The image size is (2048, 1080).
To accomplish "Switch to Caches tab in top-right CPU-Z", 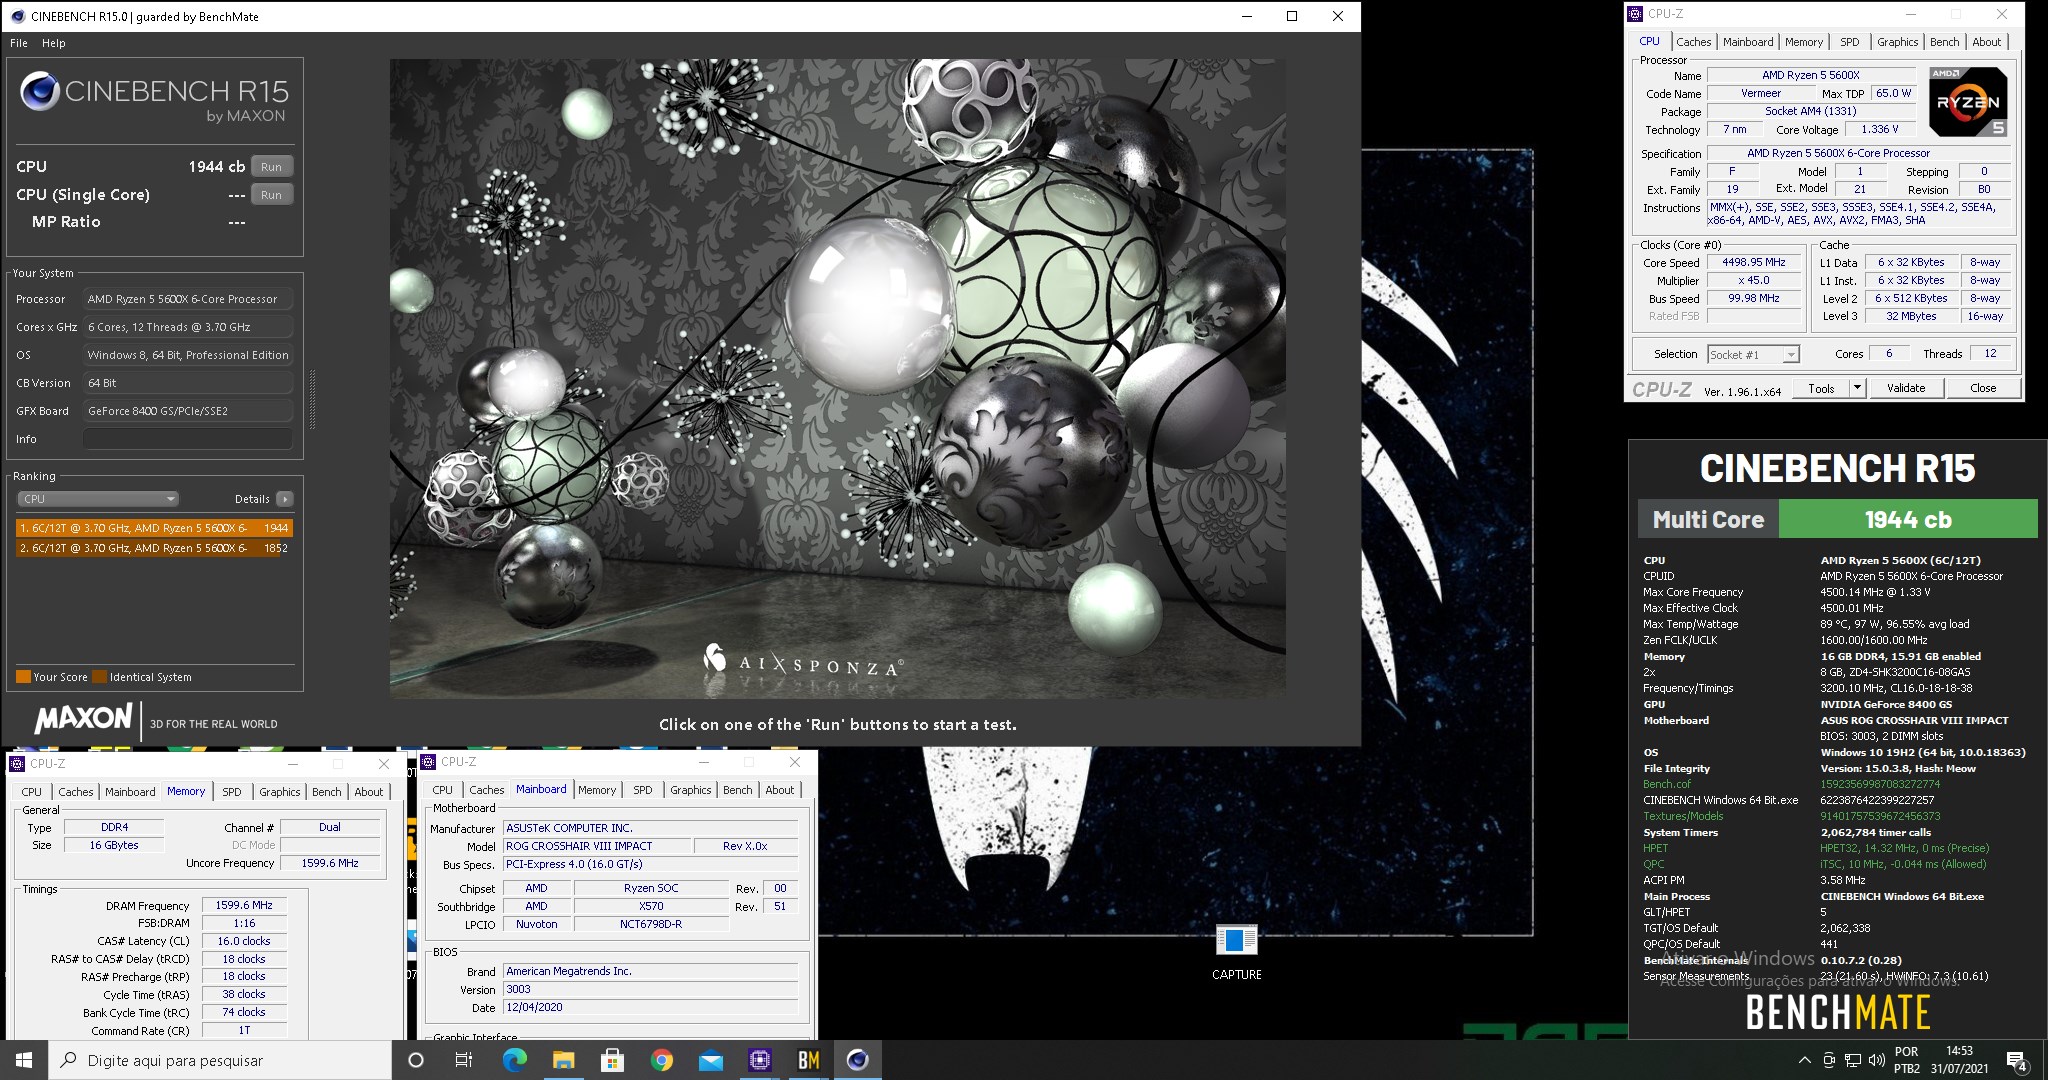I will point(1693,42).
